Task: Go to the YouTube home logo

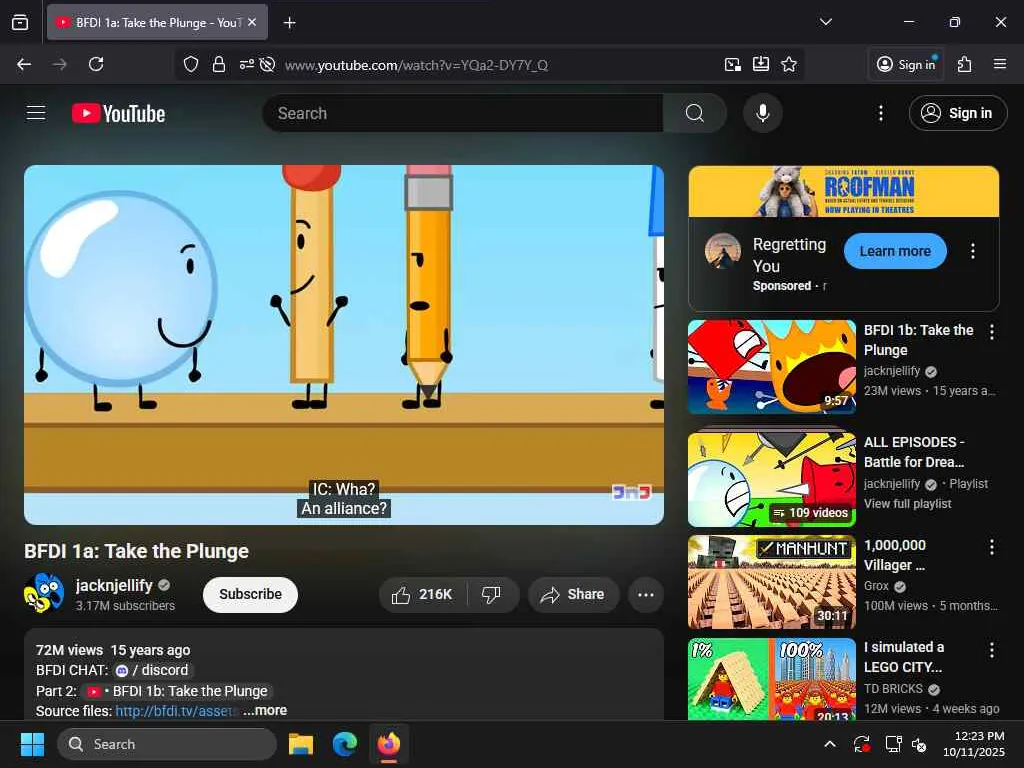Action: click(x=118, y=114)
